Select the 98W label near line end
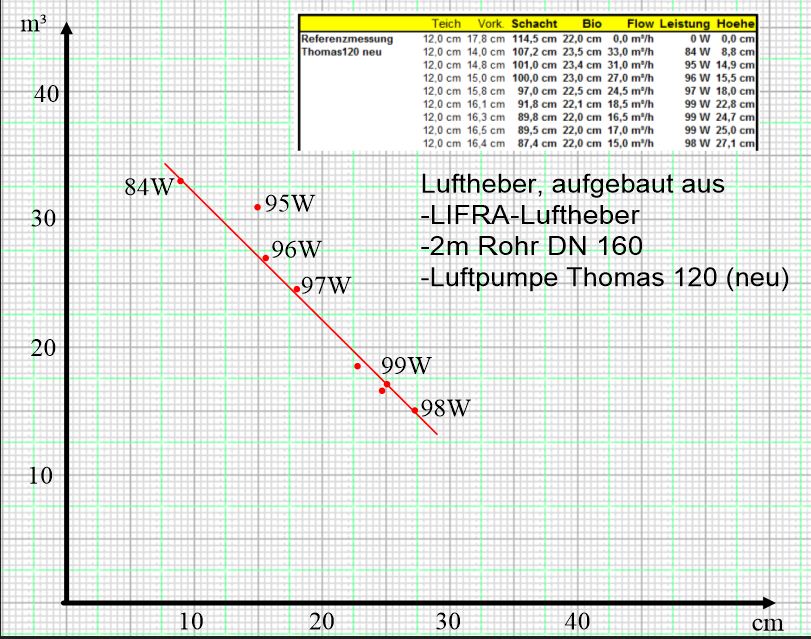 click(444, 408)
